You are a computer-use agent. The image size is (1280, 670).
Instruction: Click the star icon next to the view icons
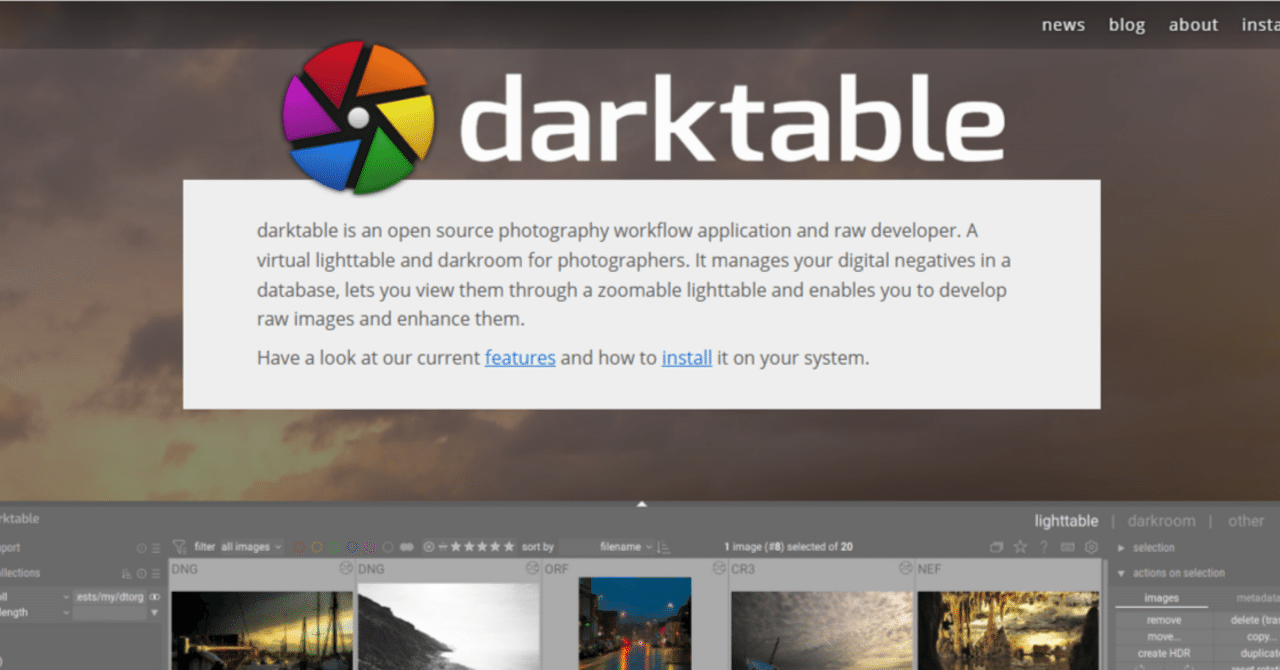[x=1020, y=547]
